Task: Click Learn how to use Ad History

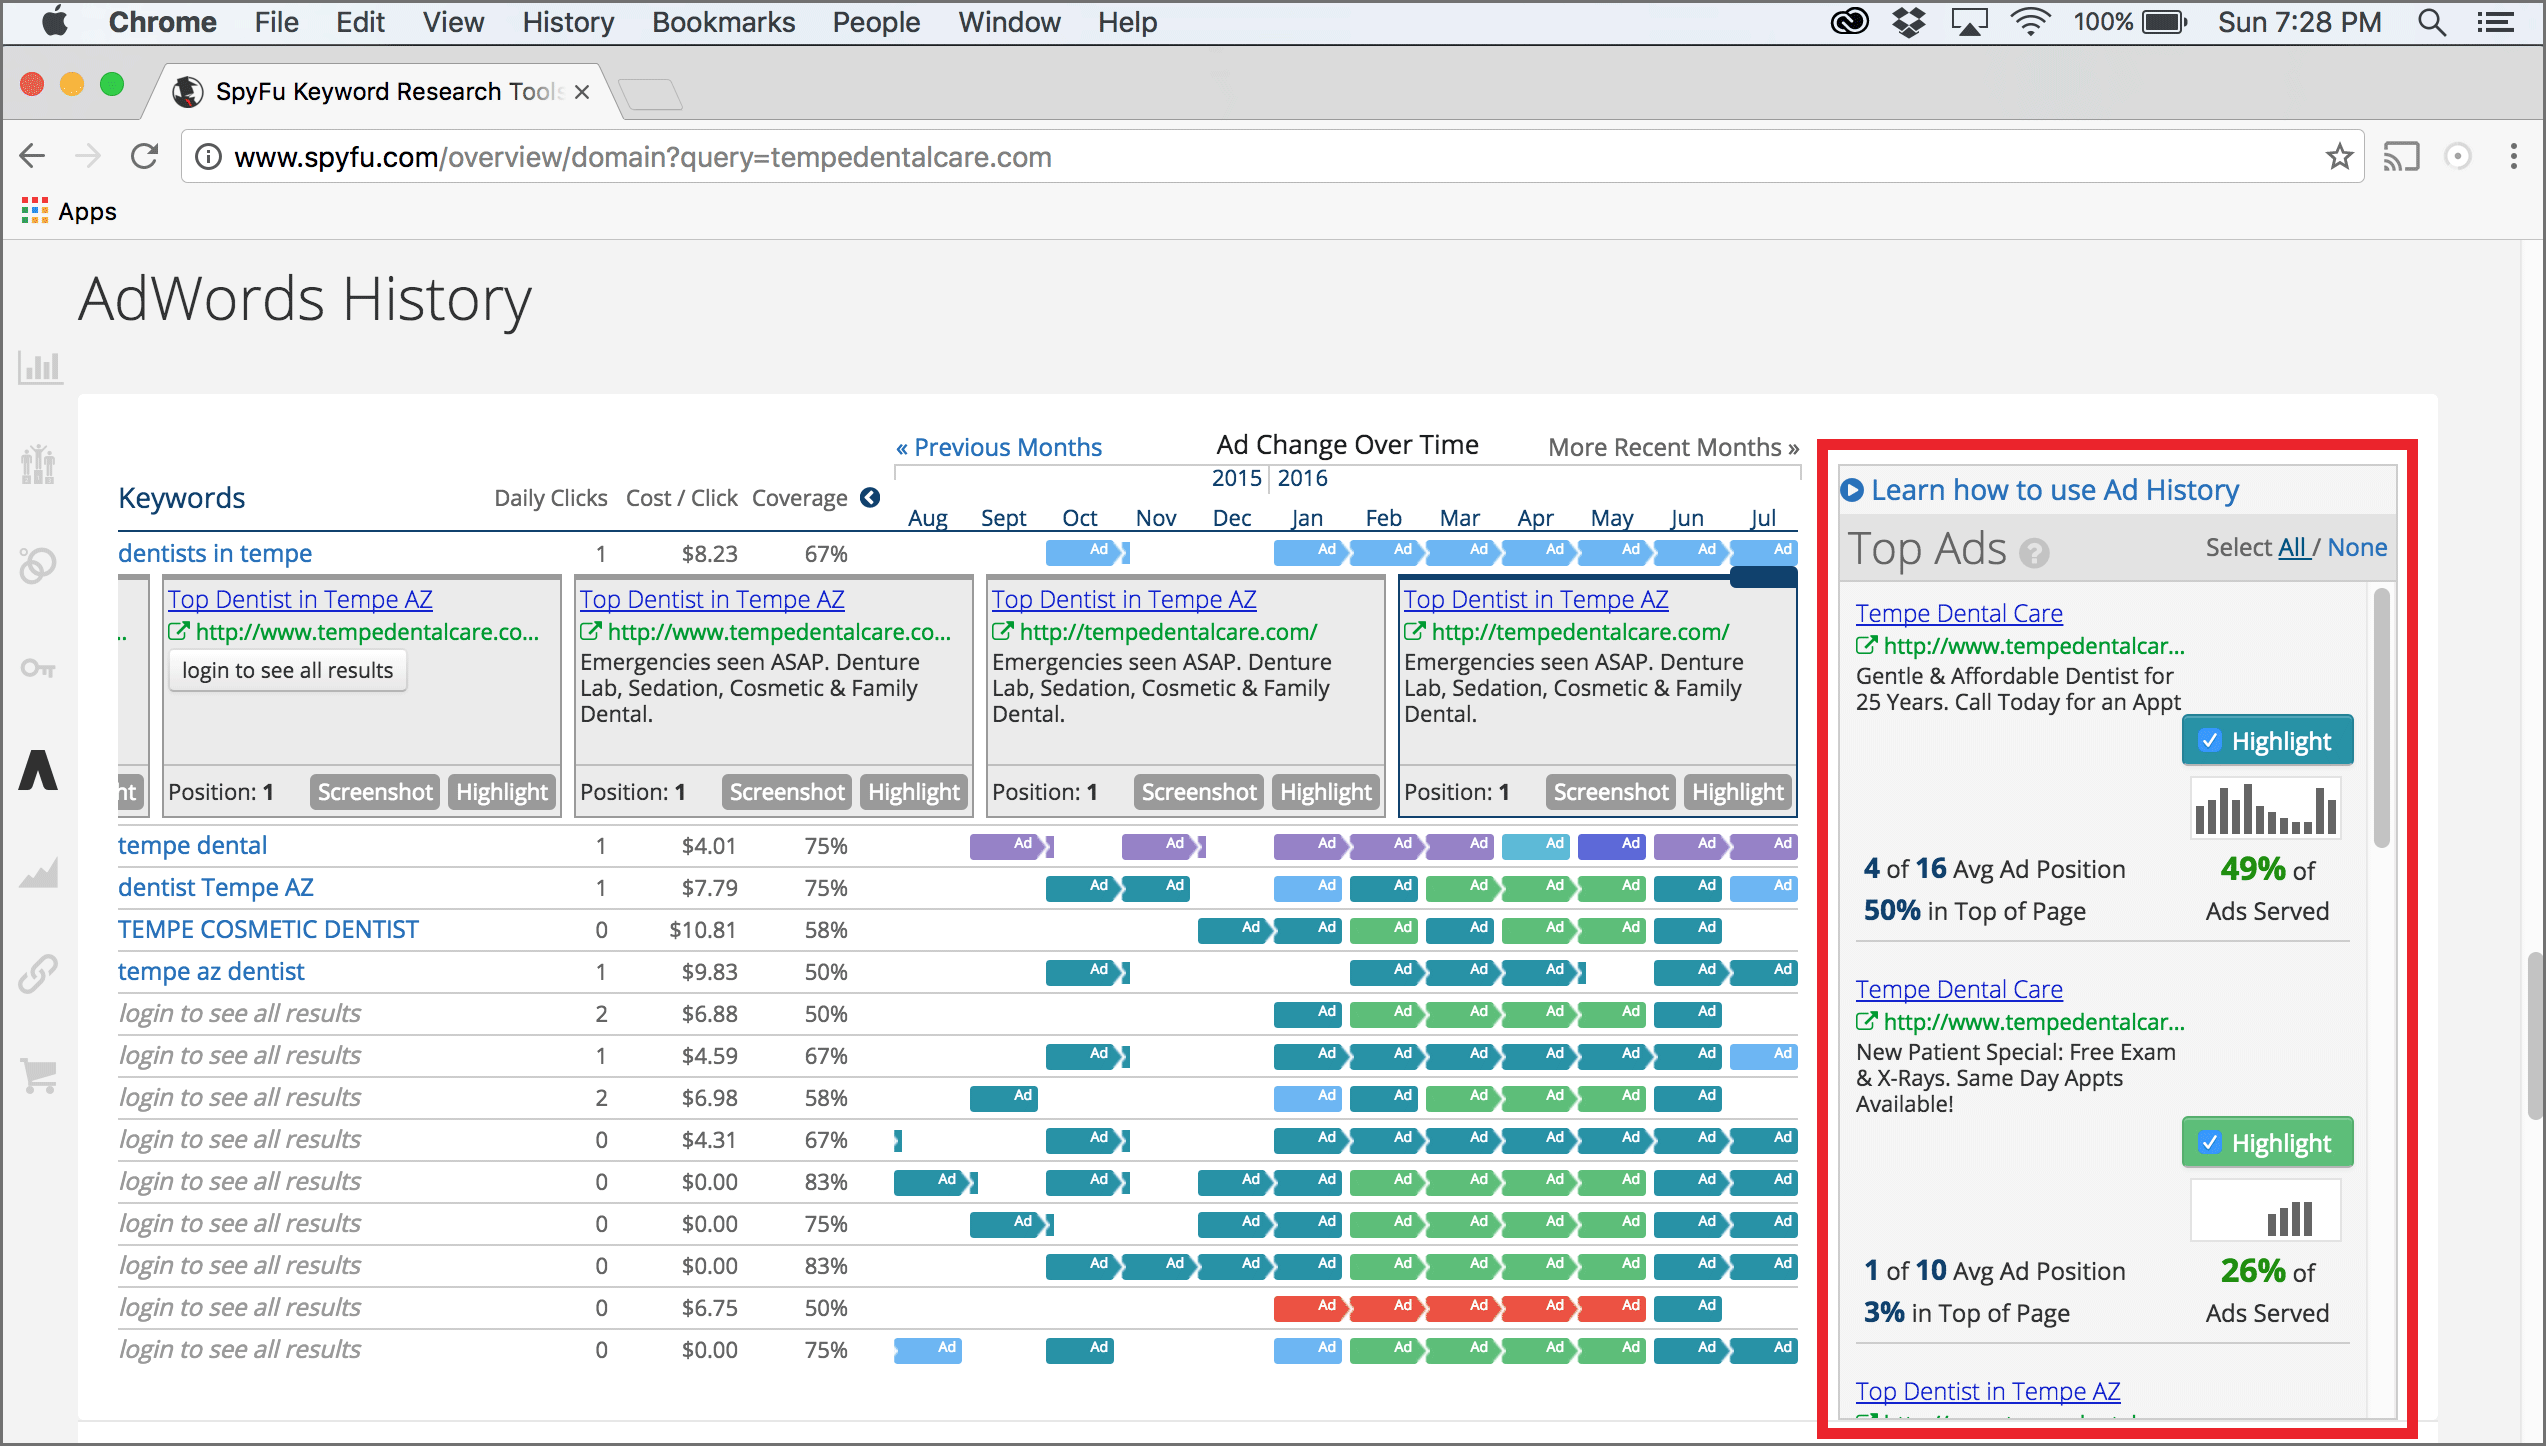Action: click(2055, 490)
